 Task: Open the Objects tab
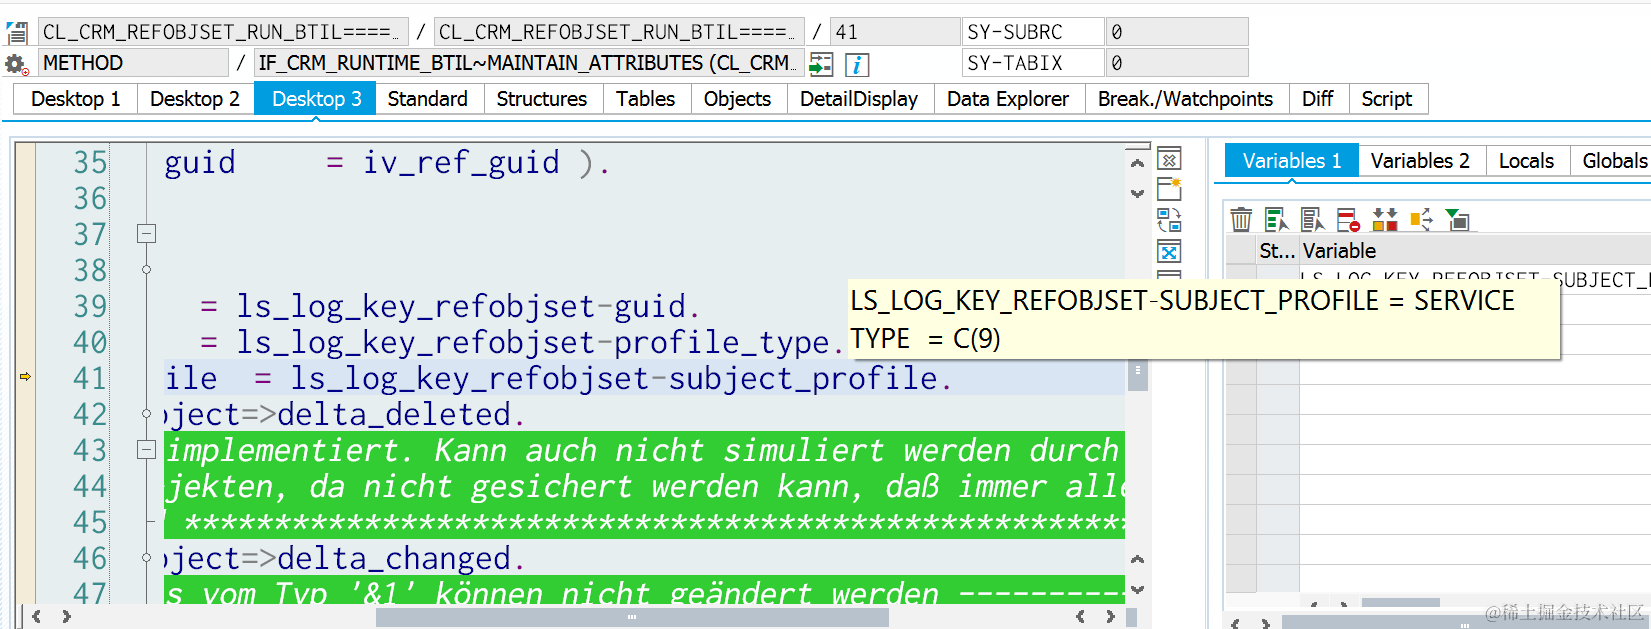737,99
